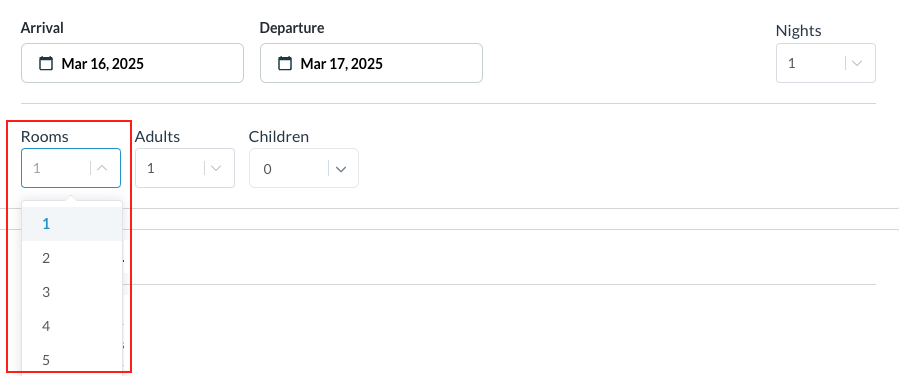Open the Children combo box
This screenshot has width=899, height=376.
(304, 168)
